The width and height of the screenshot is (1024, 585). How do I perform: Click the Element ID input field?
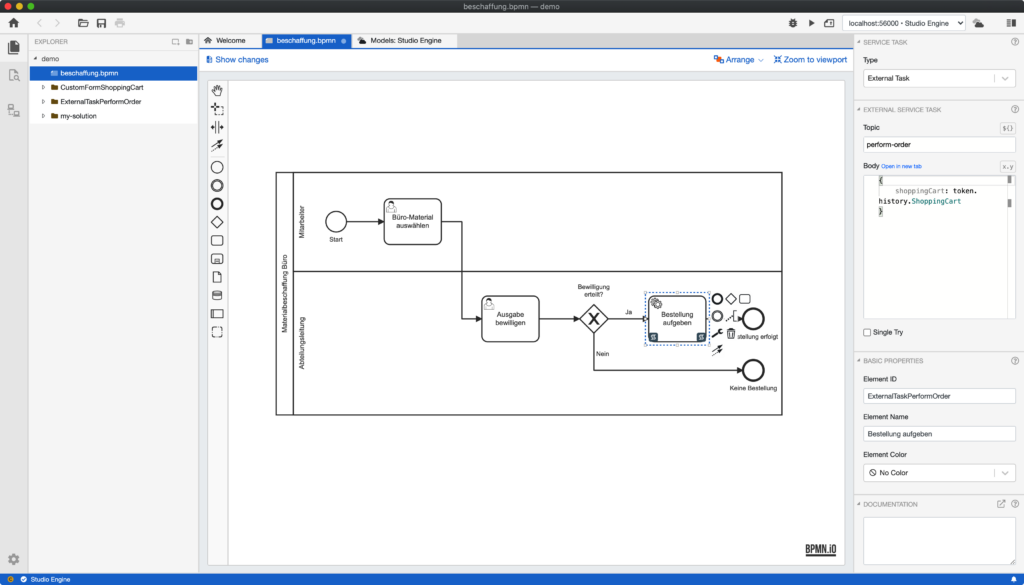pyautogui.click(x=939, y=396)
